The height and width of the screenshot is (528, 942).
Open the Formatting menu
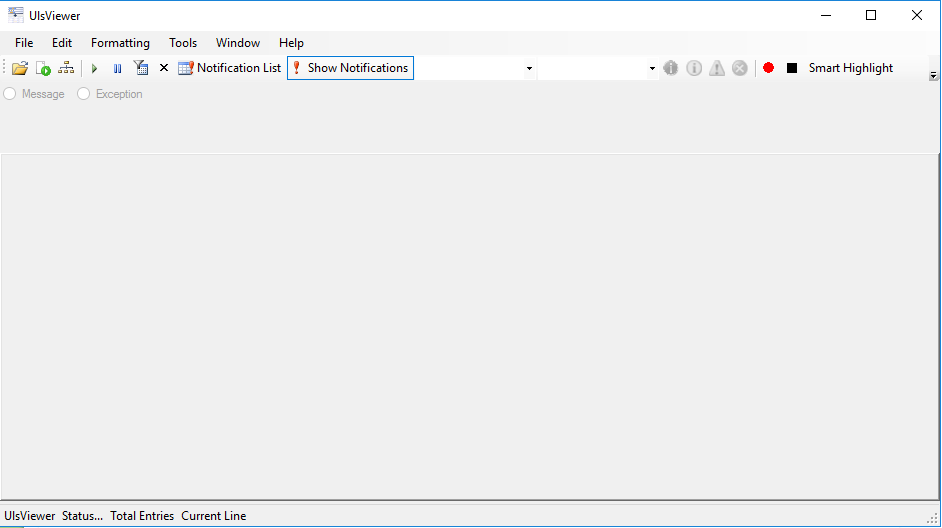click(x=120, y=43)
